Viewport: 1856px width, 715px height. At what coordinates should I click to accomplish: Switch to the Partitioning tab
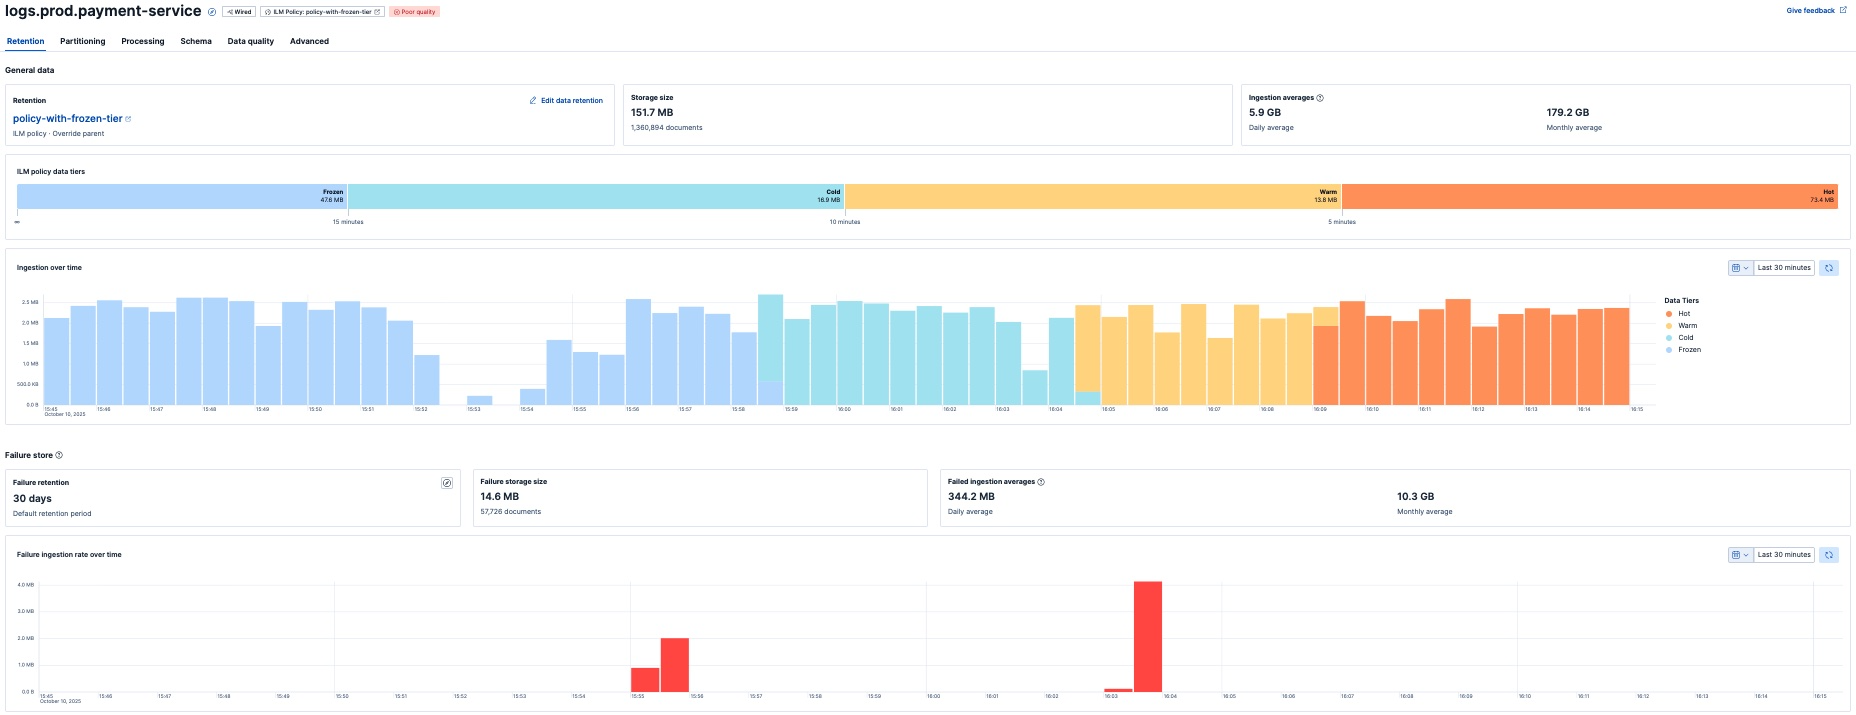click(x=82, y=41)
